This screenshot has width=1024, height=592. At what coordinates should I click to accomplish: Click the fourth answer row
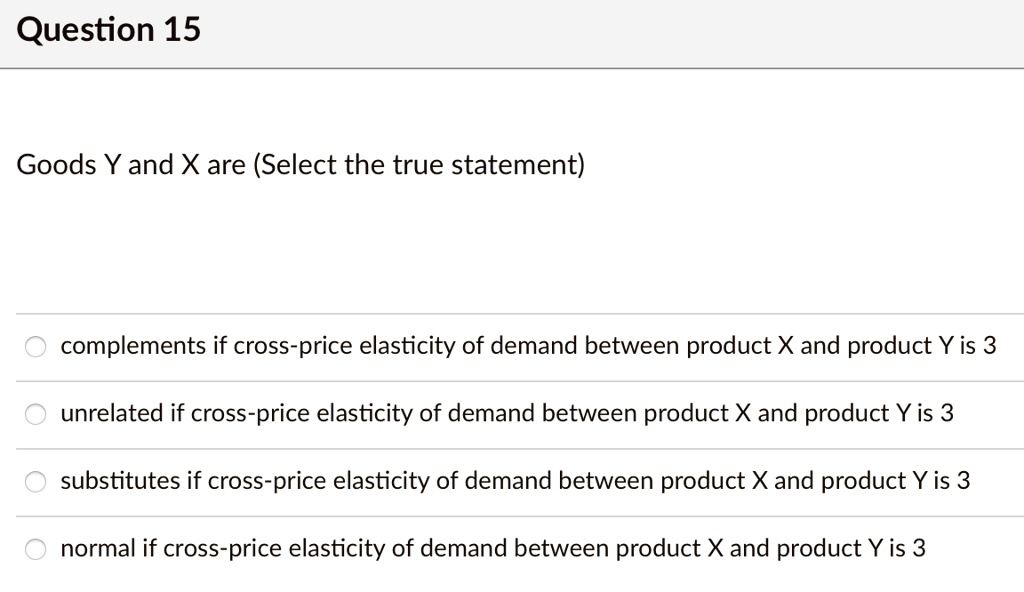point(512,548)
